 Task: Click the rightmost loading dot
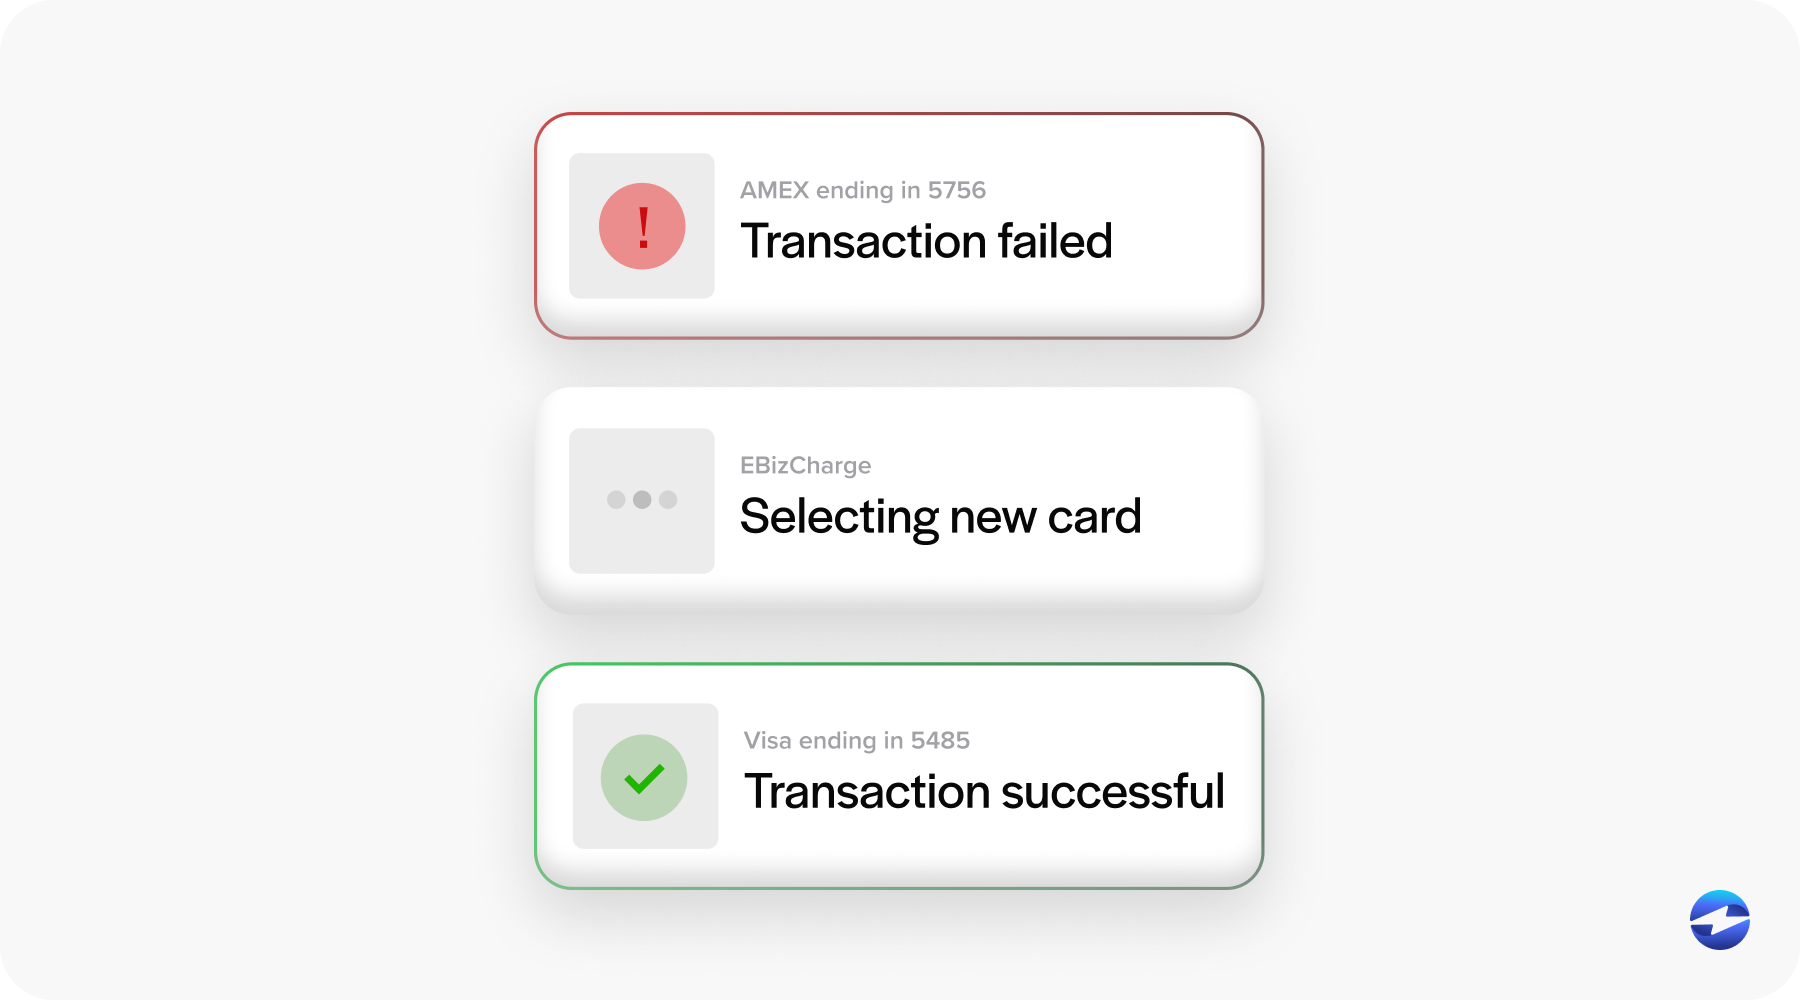pyautogui.click(x=668, y=500)
